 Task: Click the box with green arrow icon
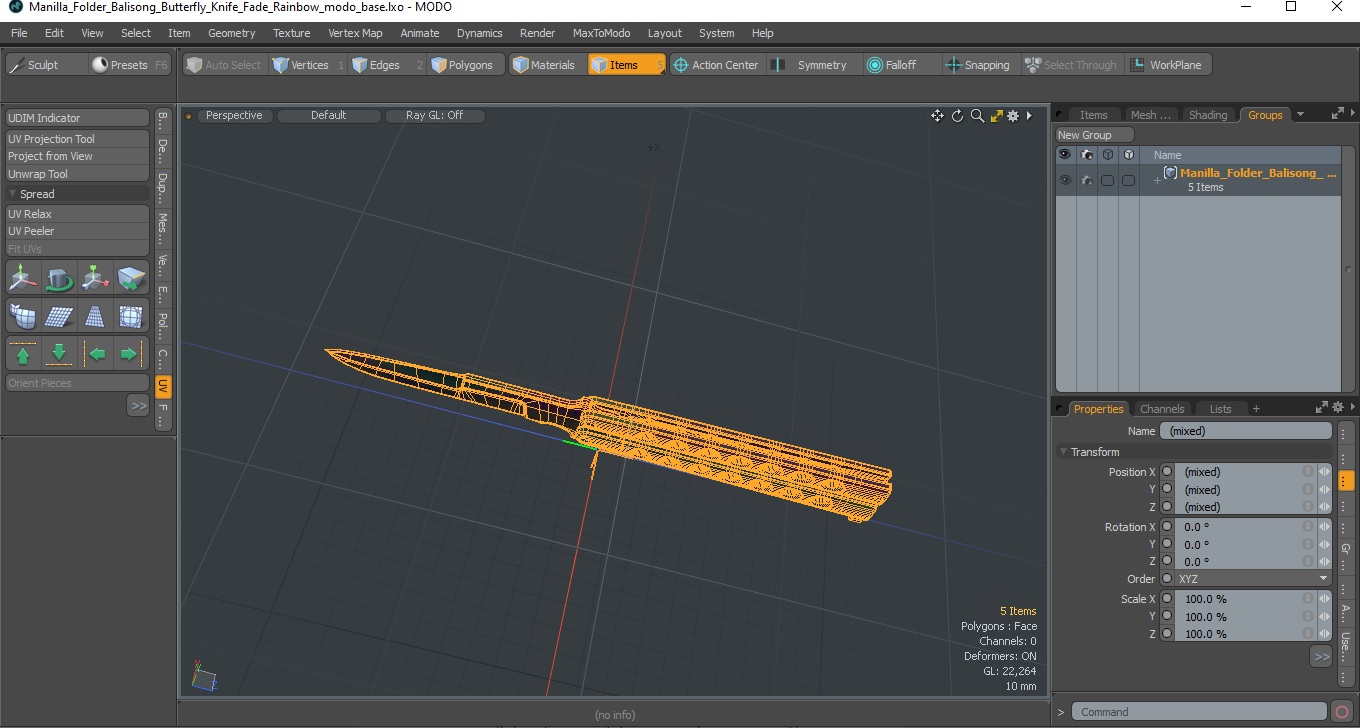point(131,278)
